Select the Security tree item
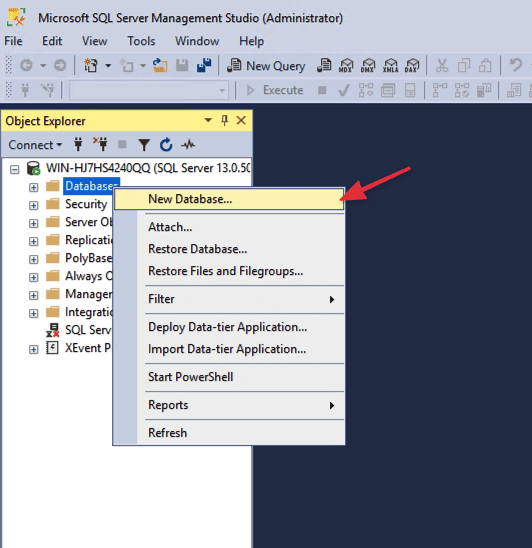532x548 pixels. (x=86, y=204)
